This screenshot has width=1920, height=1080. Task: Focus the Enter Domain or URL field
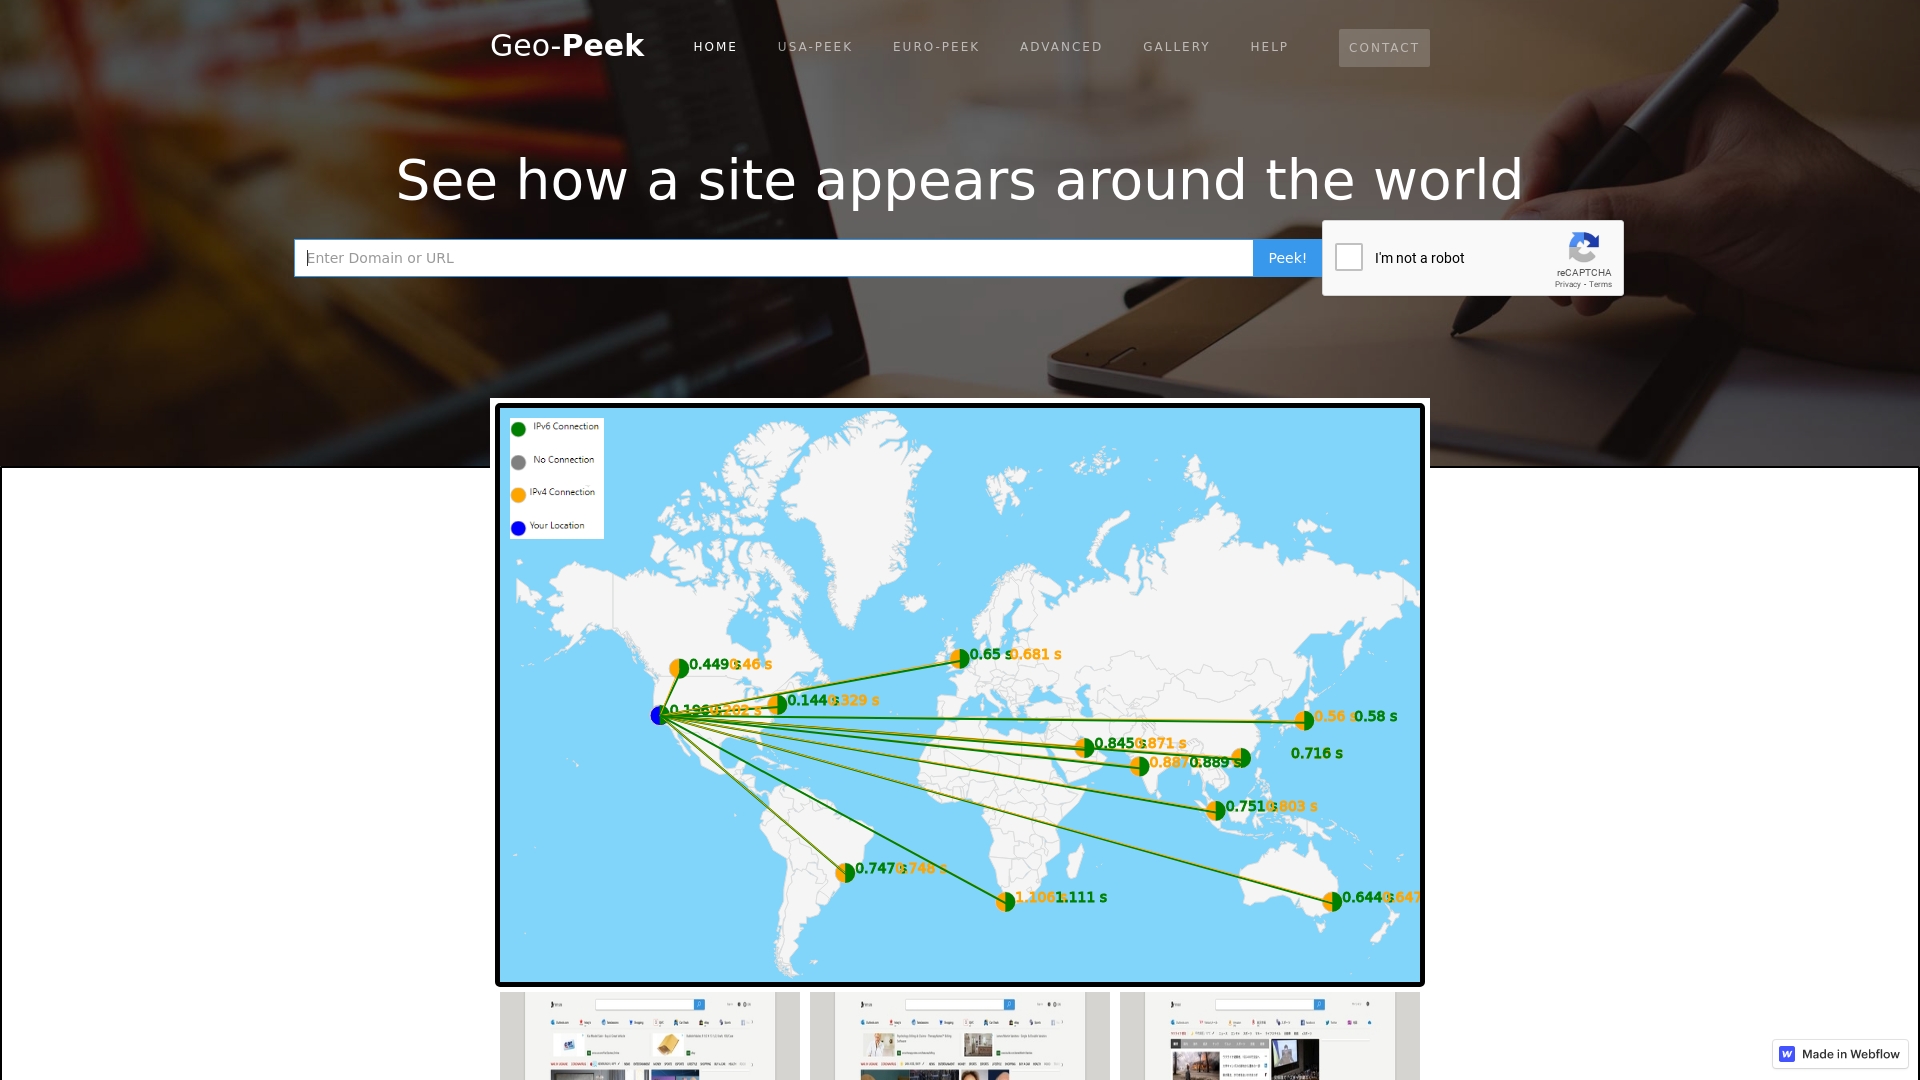[773, 258]
